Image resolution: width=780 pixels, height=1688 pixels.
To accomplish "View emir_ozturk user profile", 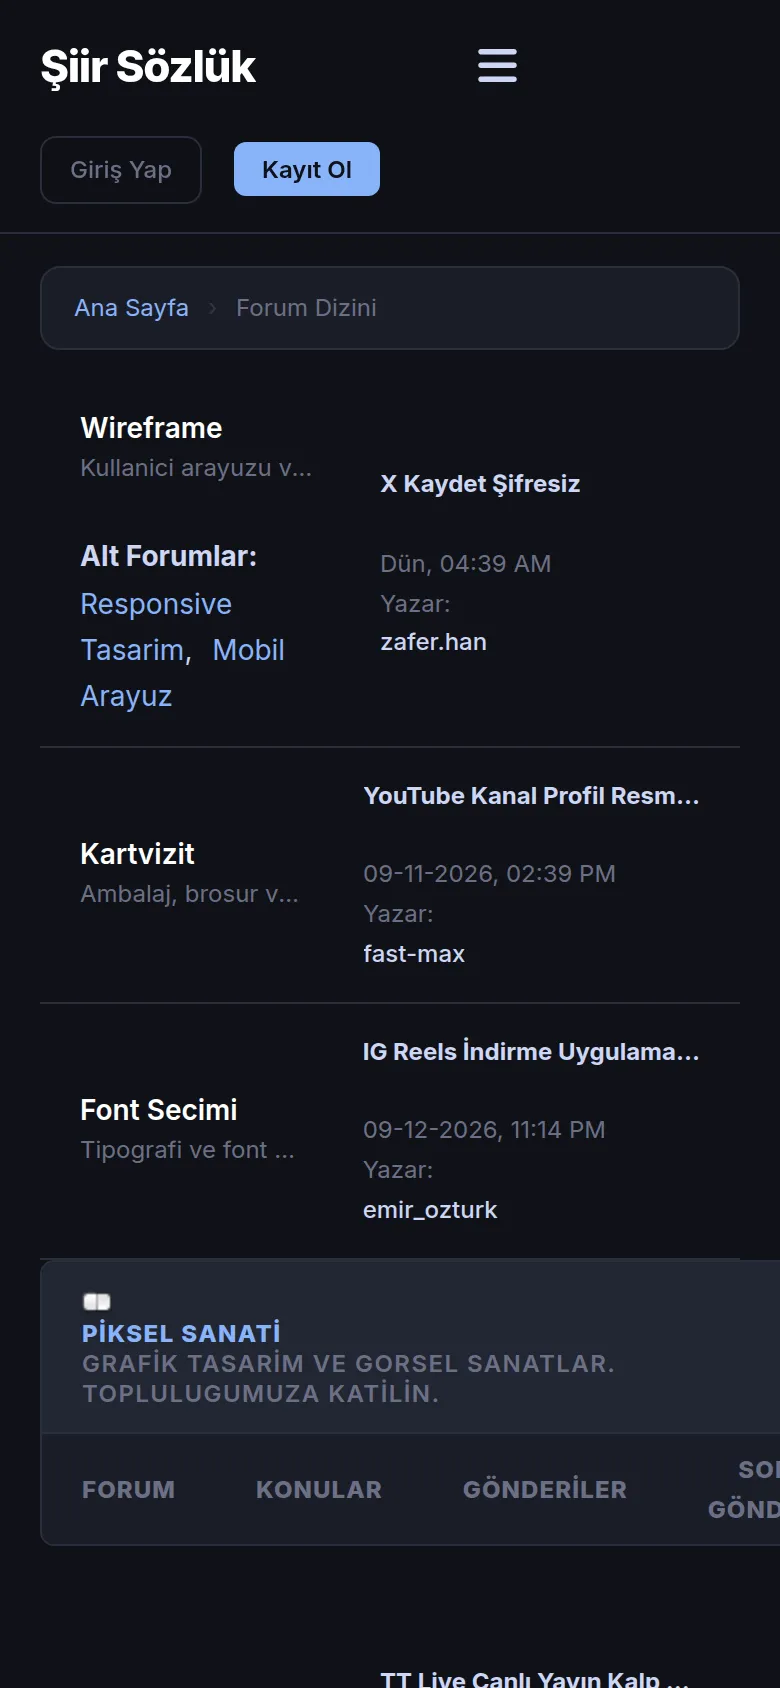I will tap(430, 1210).
